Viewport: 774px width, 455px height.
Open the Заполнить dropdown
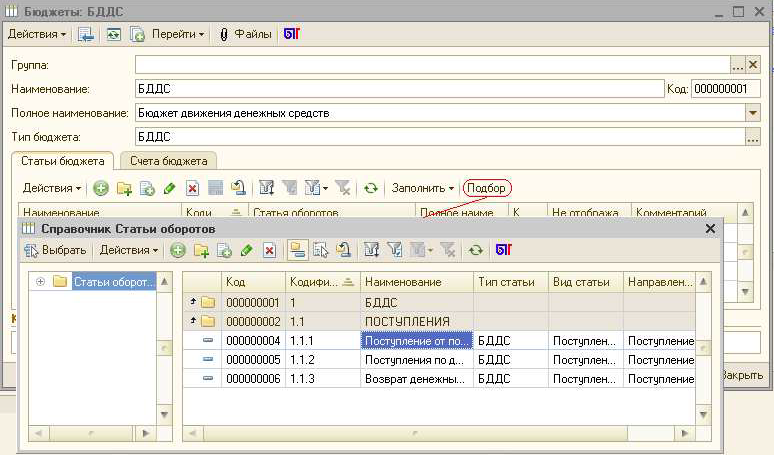[423, 188]
